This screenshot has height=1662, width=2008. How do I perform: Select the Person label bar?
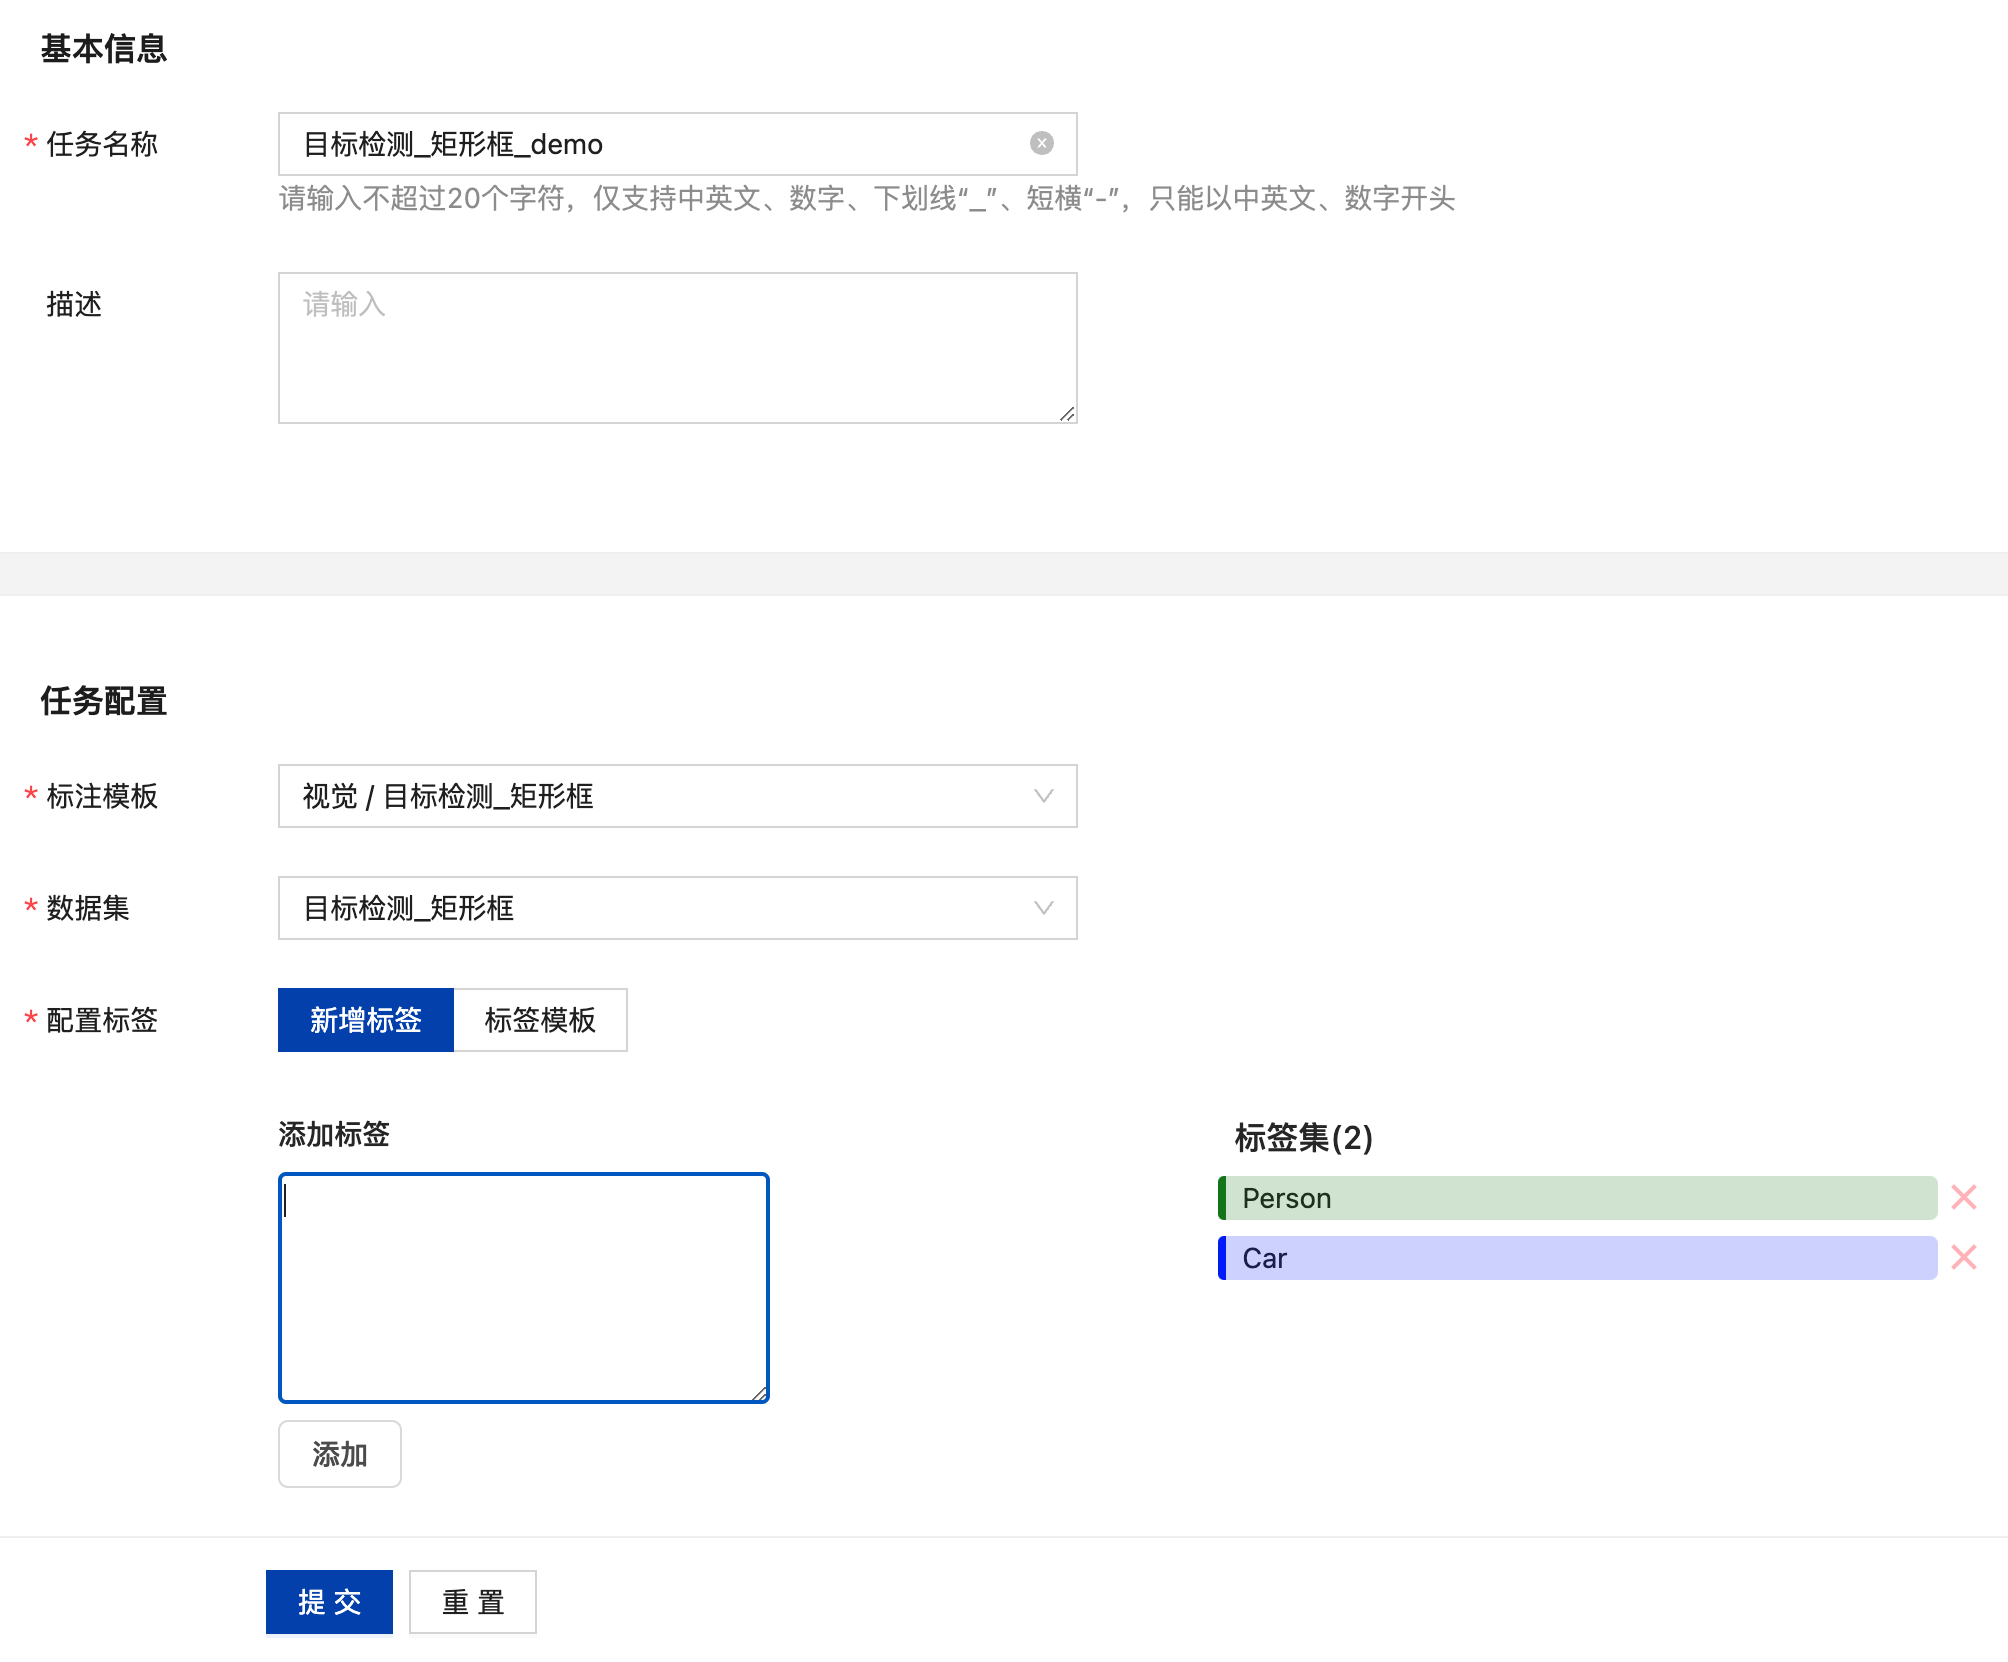coord(1578,1198)
